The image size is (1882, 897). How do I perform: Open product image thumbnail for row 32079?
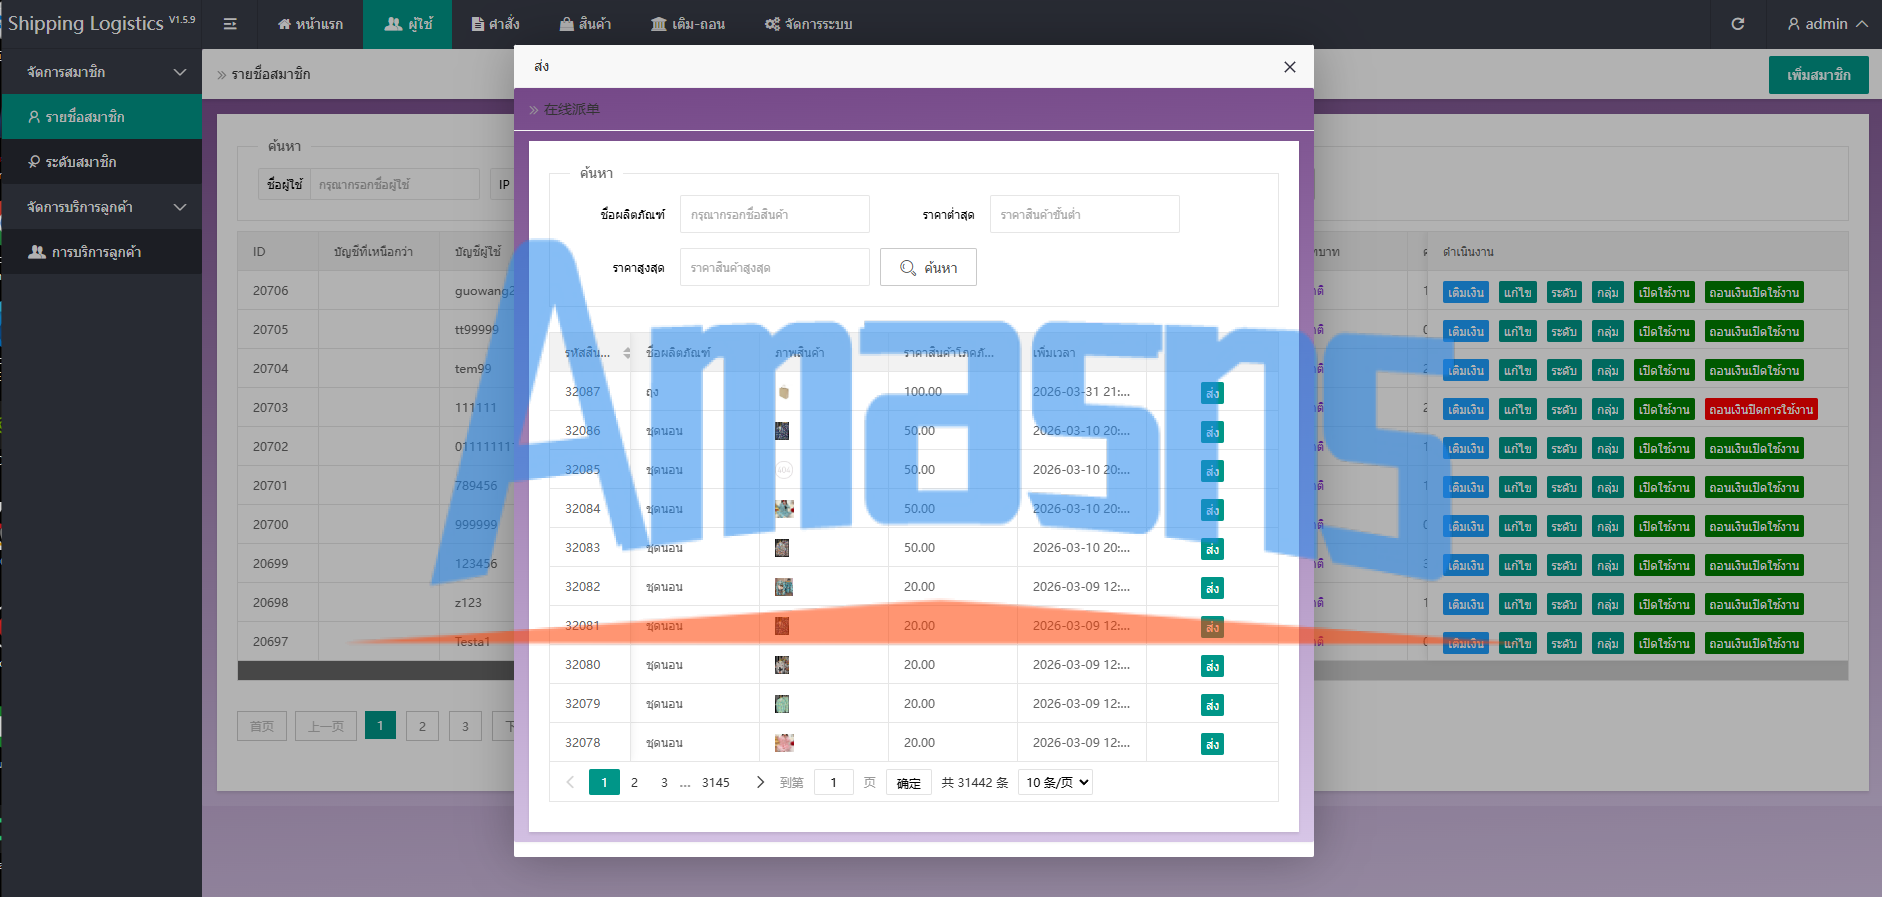tap(782, 704)
